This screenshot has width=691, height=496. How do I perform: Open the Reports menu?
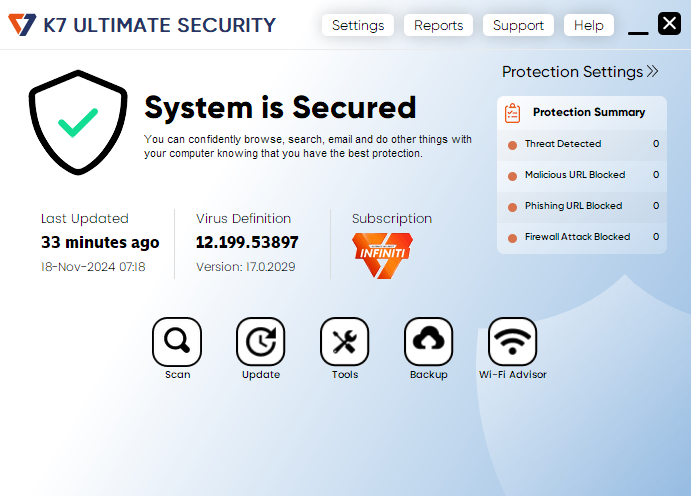pyautogui.click(x=438, y=26)
